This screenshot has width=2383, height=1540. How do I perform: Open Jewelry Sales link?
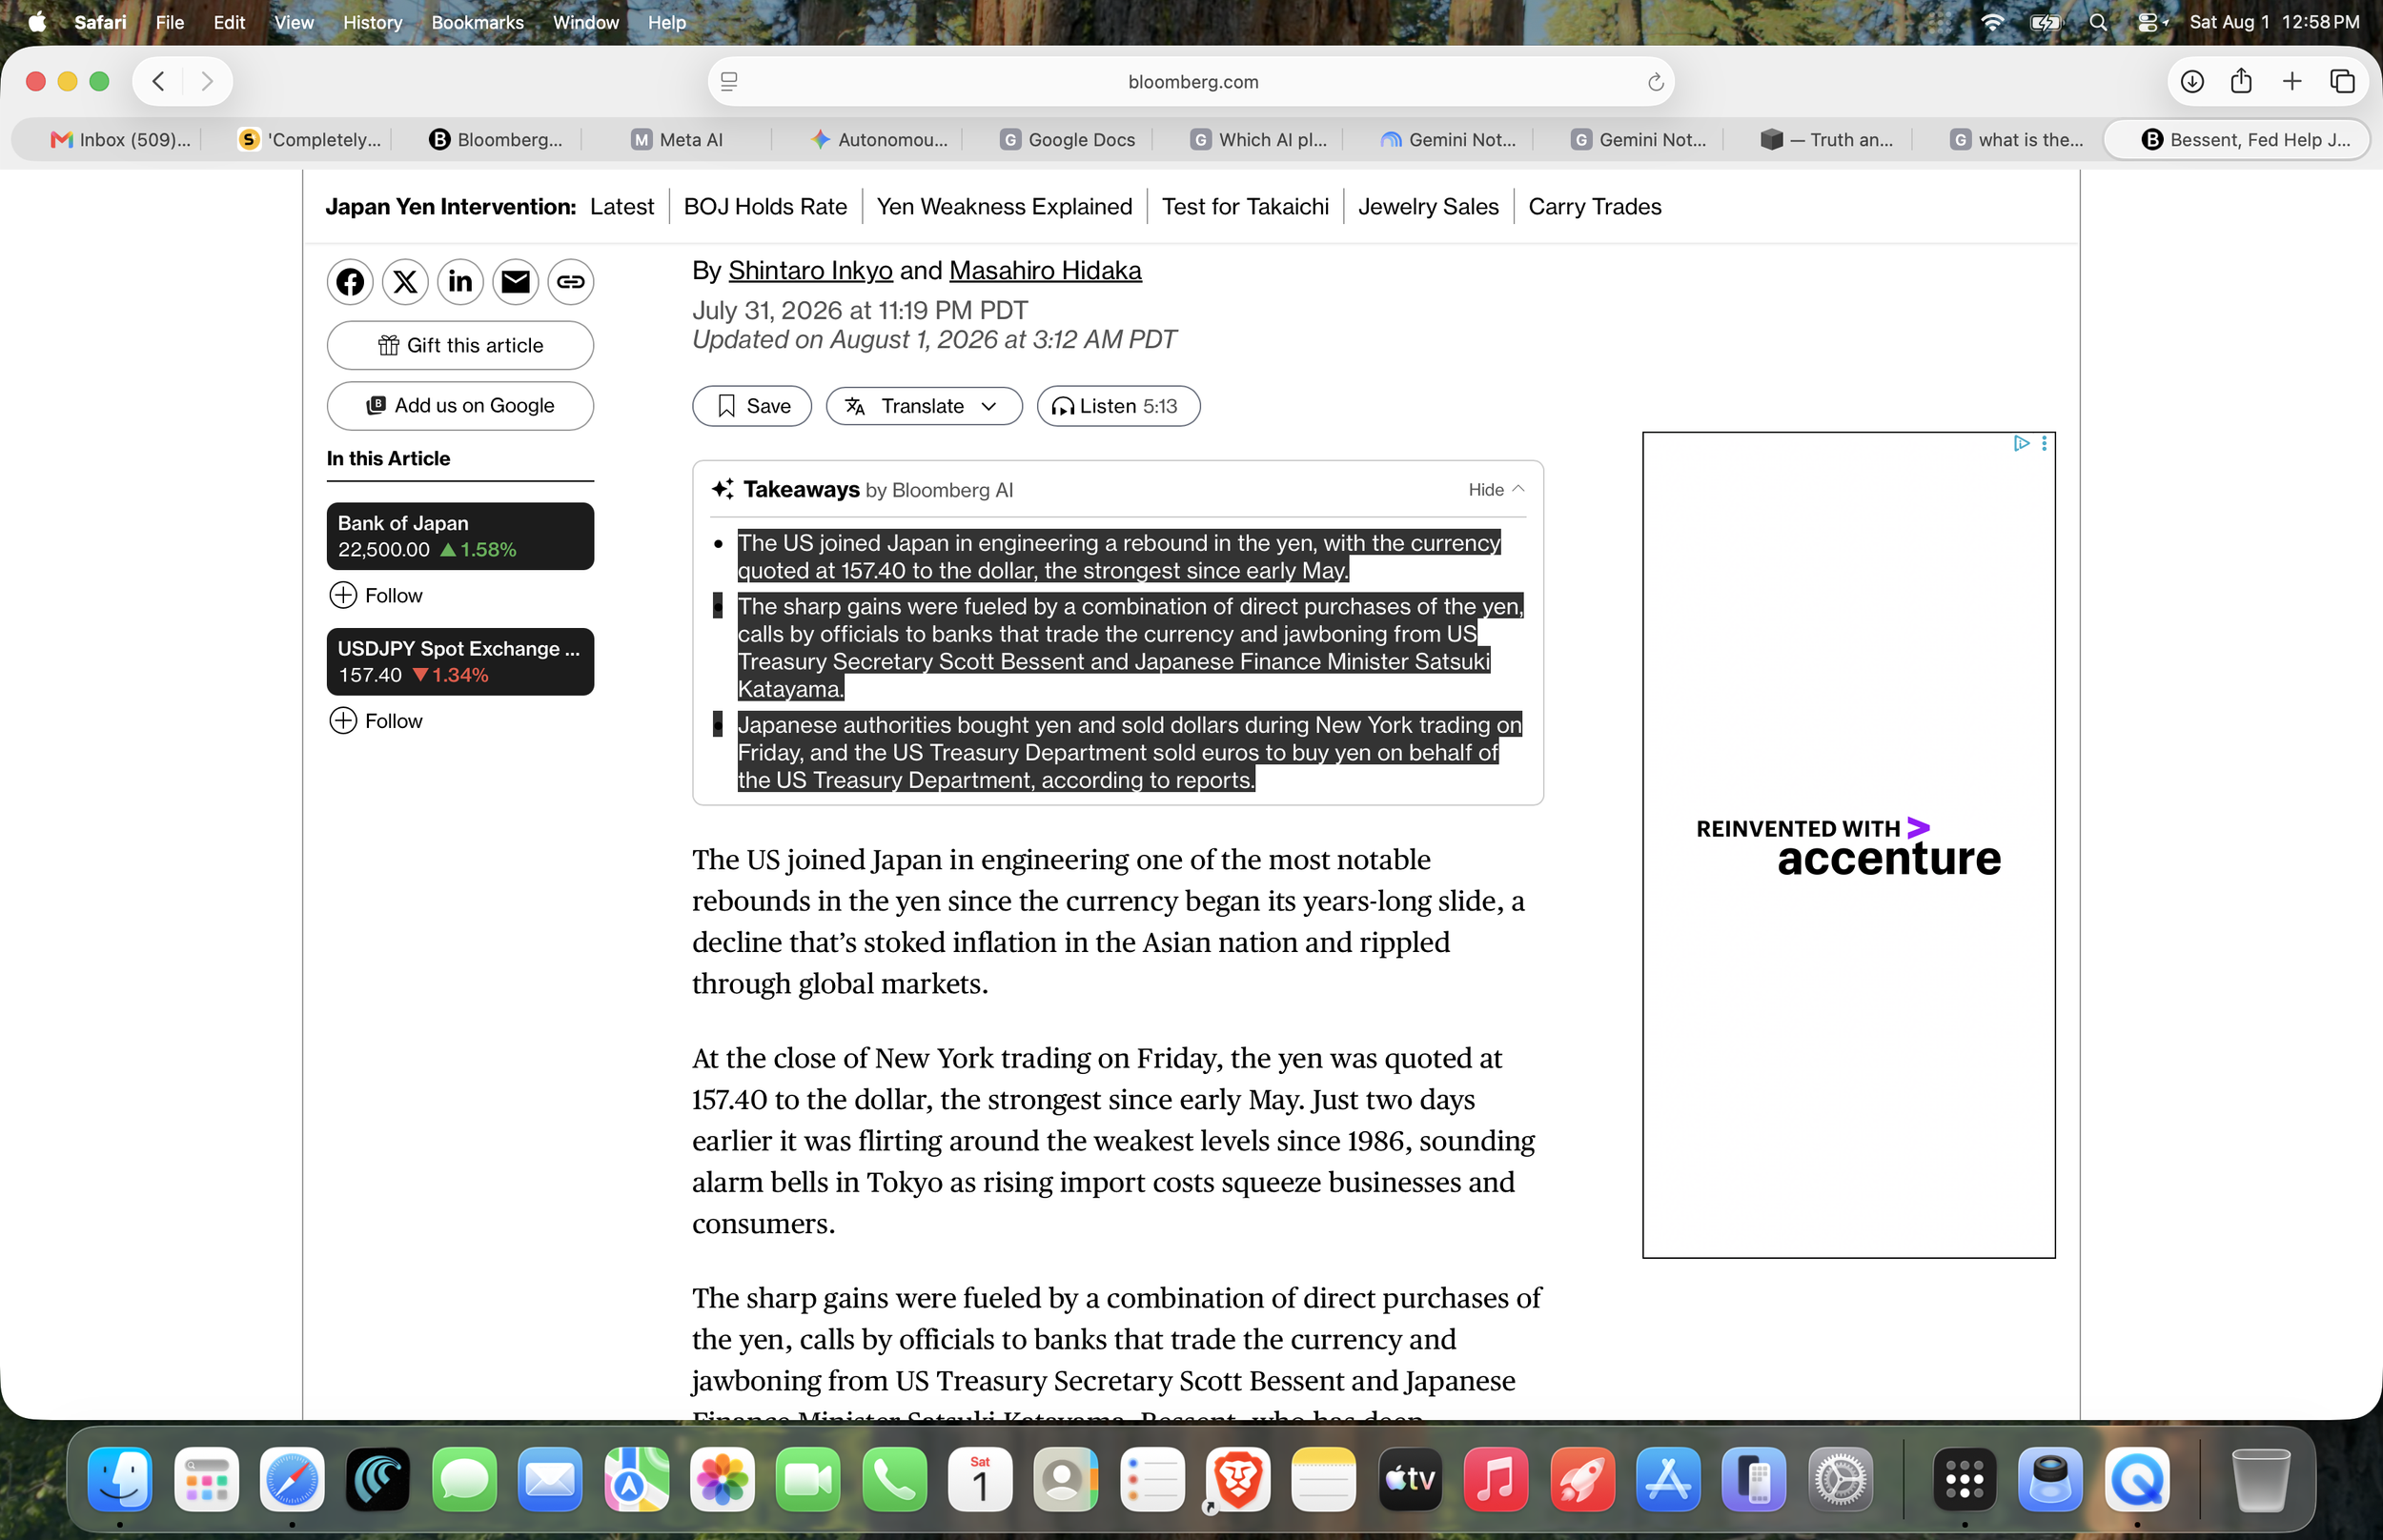tap(1428, 206)
